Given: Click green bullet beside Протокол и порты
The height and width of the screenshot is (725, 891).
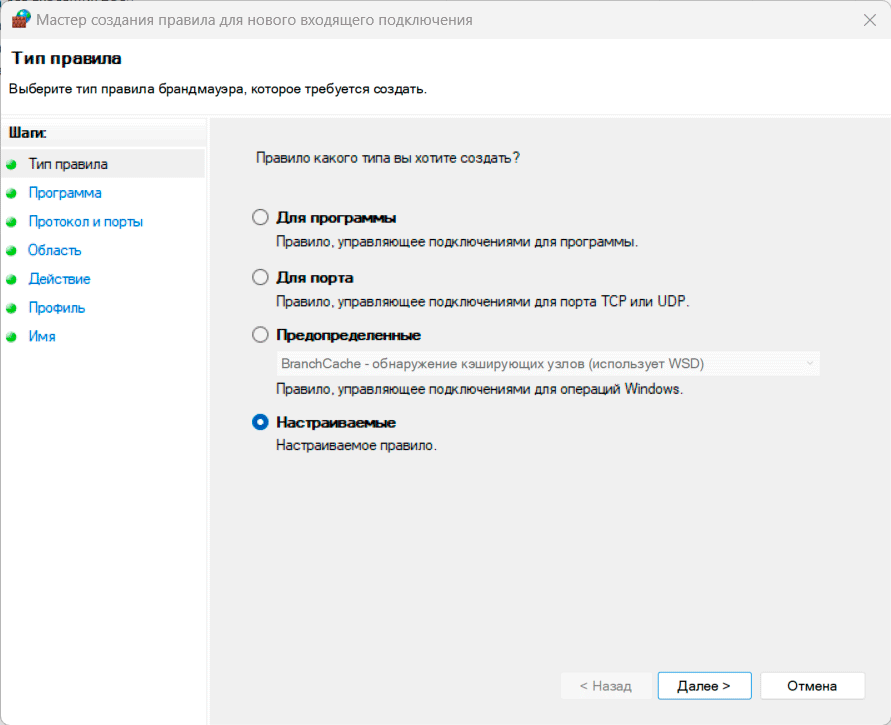Looking at the screenshot, I should 12,222.
